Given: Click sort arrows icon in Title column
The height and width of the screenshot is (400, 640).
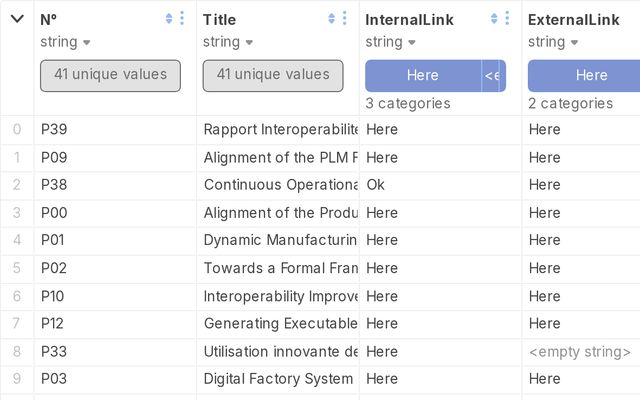Looking at the screenshot, I should 331,18.
